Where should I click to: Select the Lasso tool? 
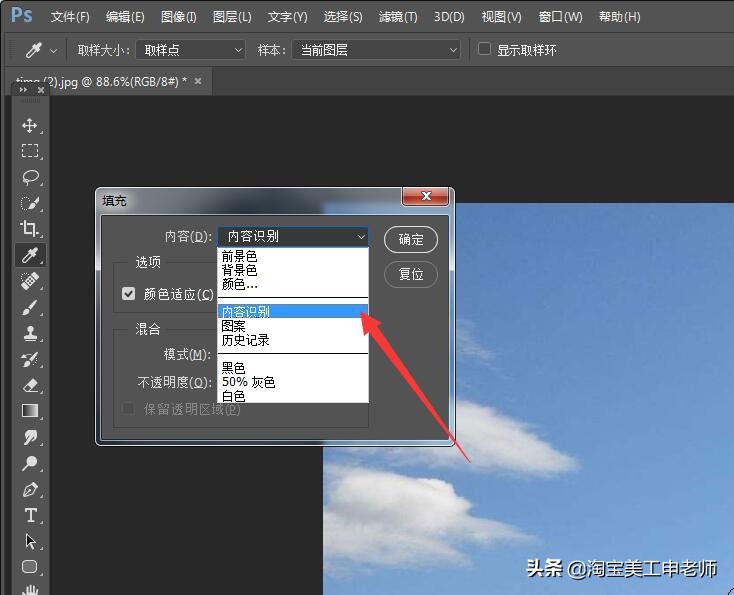tap(30, 177)
